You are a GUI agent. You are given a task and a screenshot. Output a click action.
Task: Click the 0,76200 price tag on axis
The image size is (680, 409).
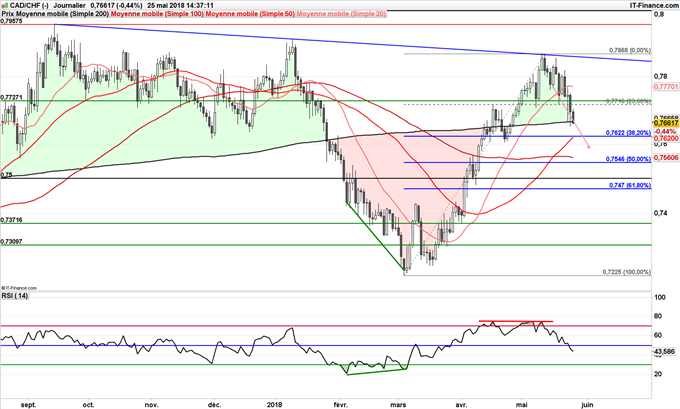(666, 138)
